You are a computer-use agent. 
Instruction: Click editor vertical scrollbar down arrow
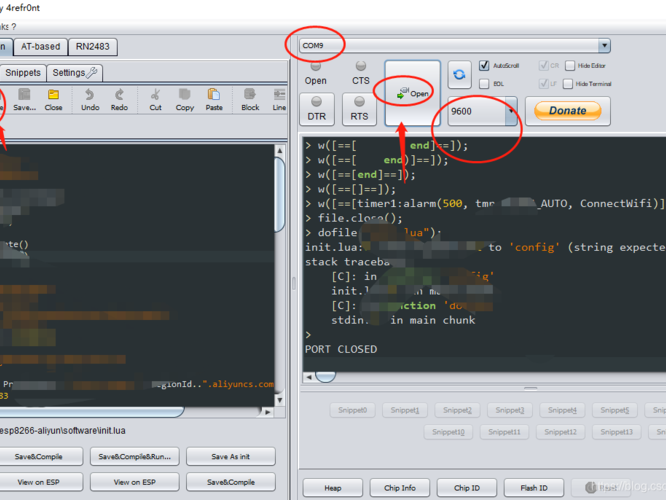(279, 400)
